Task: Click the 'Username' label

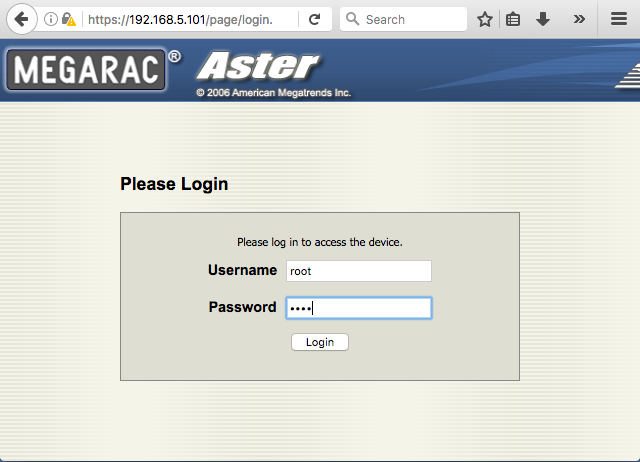Action: point(242,270)
